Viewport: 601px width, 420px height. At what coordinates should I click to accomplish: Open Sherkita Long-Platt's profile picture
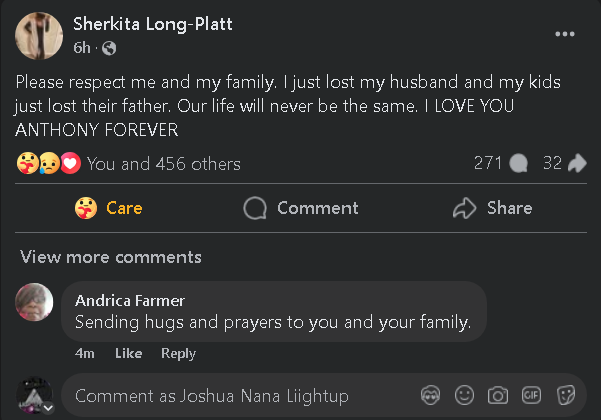click(40, 36)
